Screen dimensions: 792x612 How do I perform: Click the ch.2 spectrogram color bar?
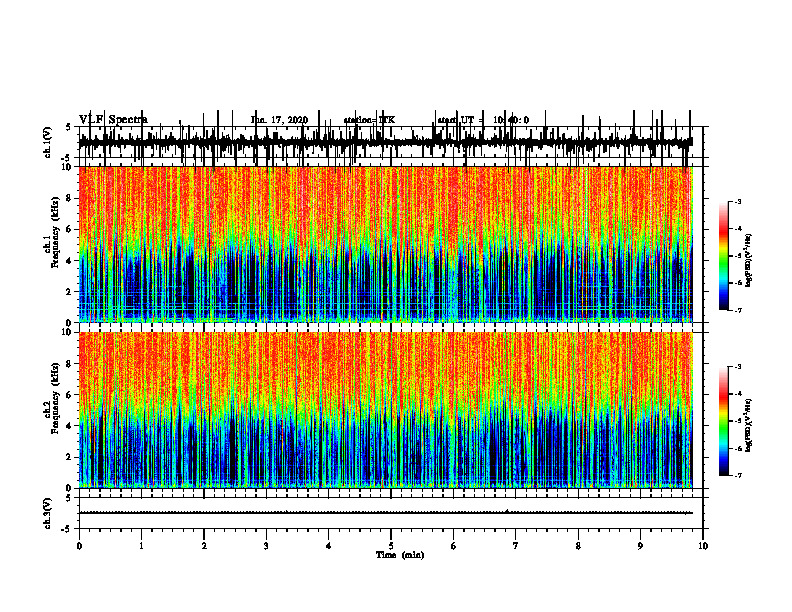724,421
